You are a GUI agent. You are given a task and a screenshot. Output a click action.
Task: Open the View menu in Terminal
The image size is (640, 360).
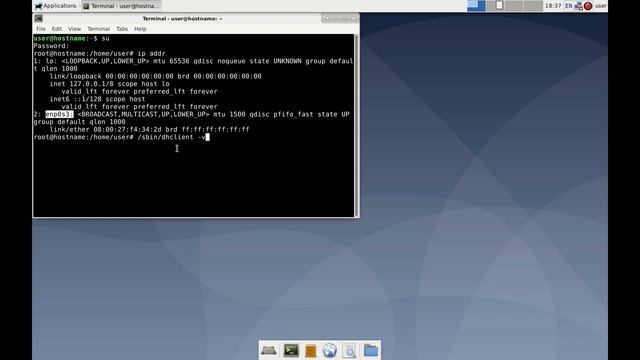[74, 29]
